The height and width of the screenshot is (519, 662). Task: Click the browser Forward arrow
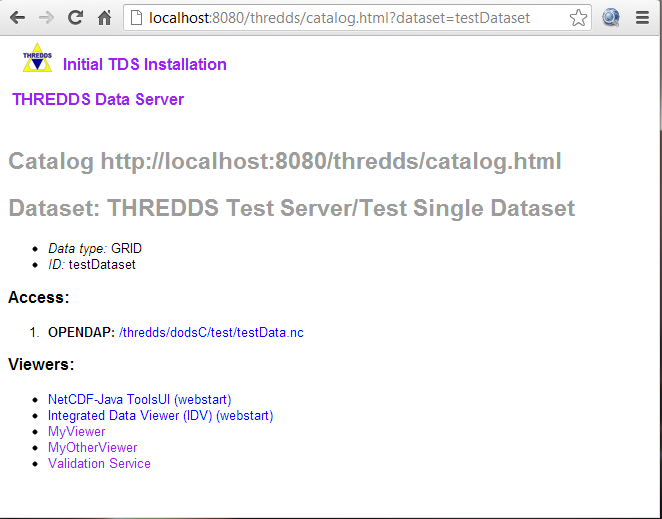(46, 18)
